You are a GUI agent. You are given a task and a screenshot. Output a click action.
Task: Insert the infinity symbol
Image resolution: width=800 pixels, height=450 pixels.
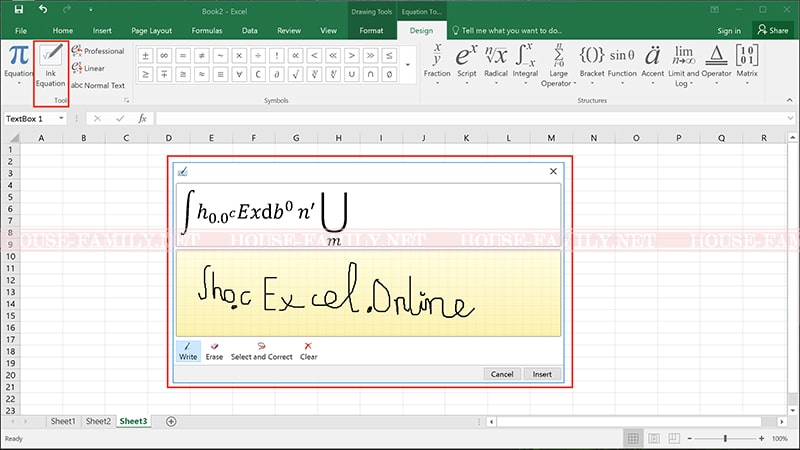point(164,56)
